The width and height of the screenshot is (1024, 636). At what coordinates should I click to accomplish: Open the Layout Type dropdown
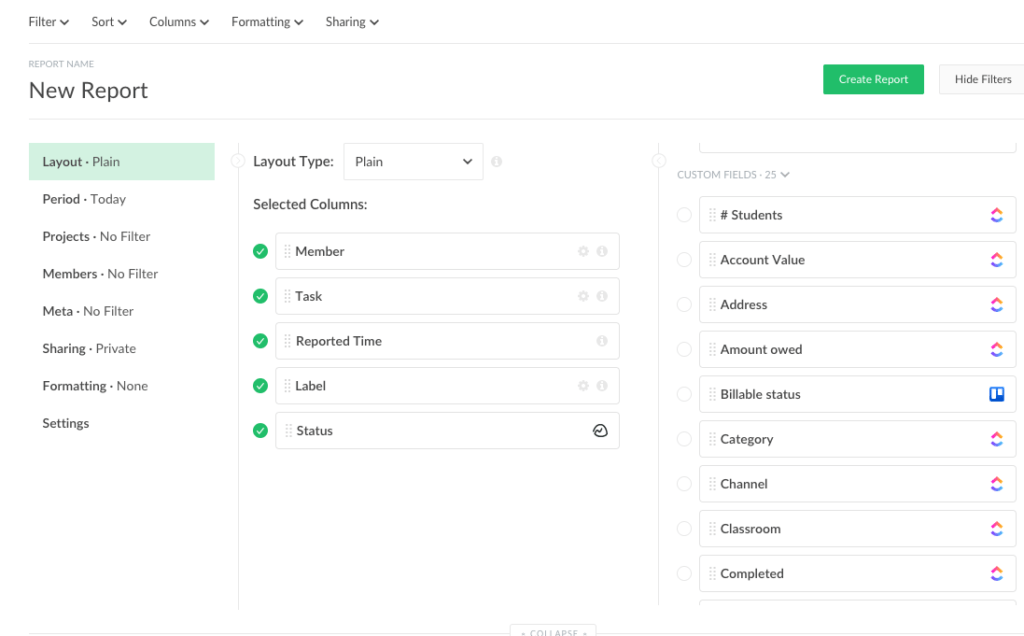click(x=413, y=160)
